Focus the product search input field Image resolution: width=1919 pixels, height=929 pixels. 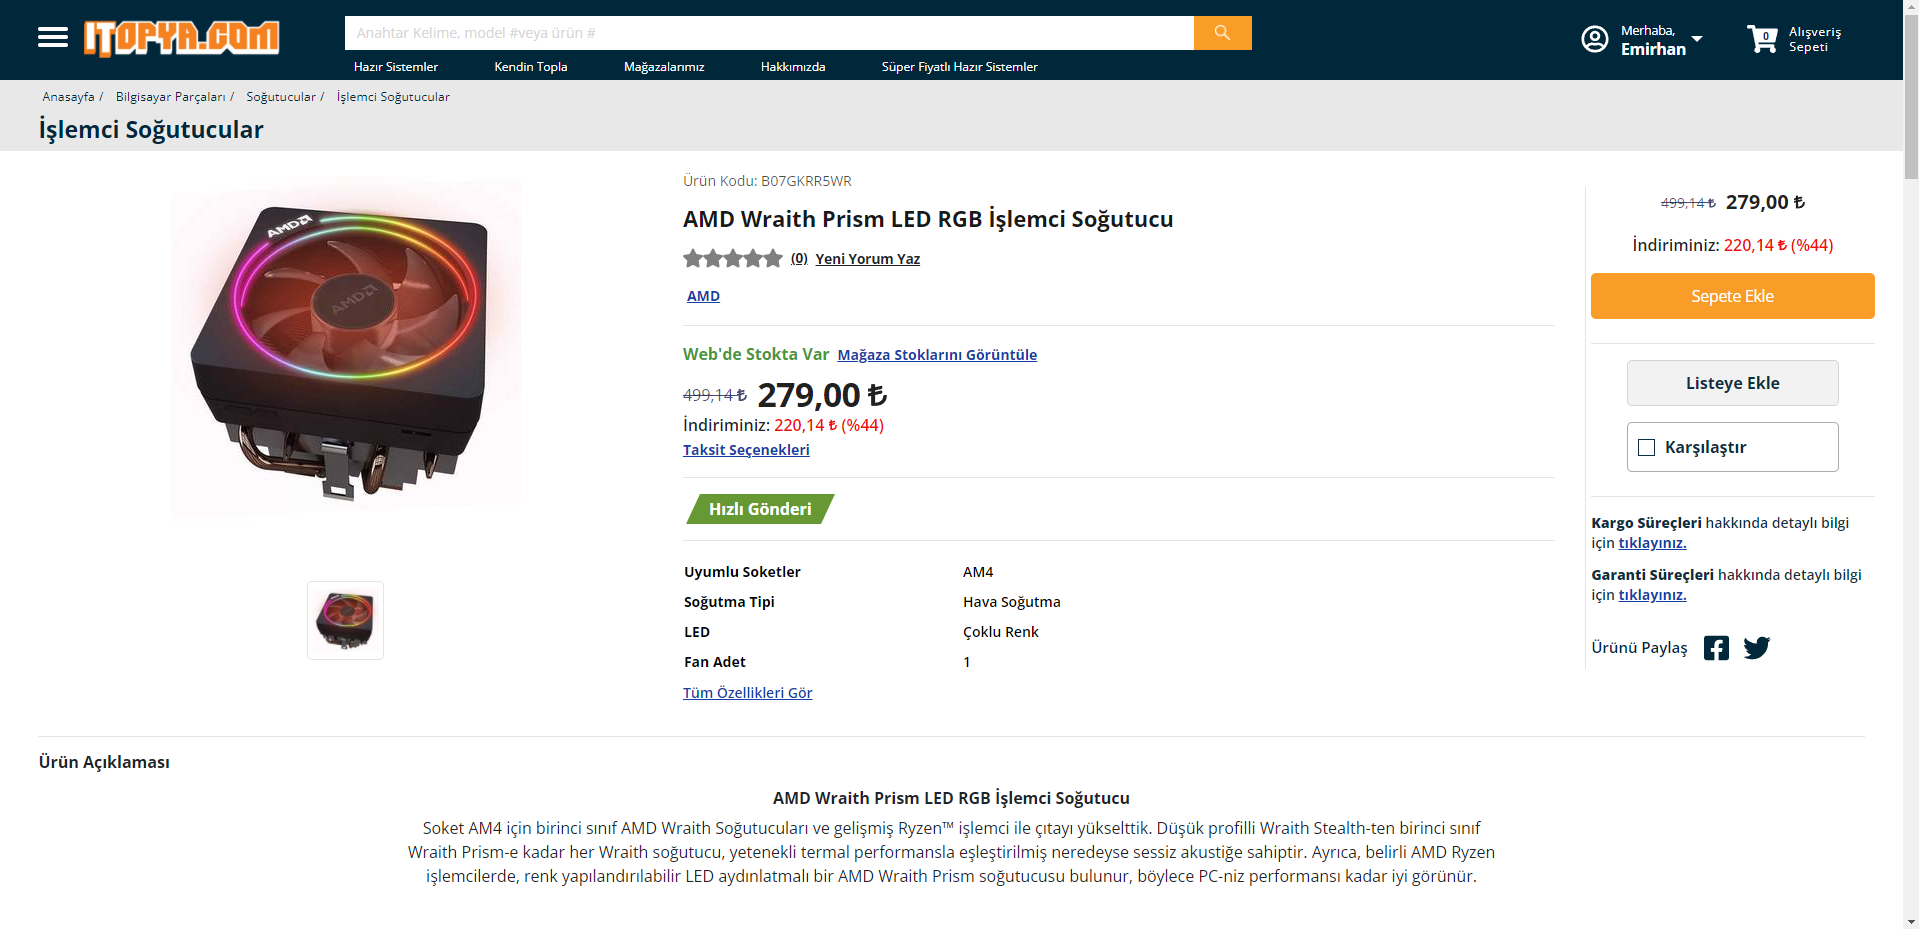[768, 33]
